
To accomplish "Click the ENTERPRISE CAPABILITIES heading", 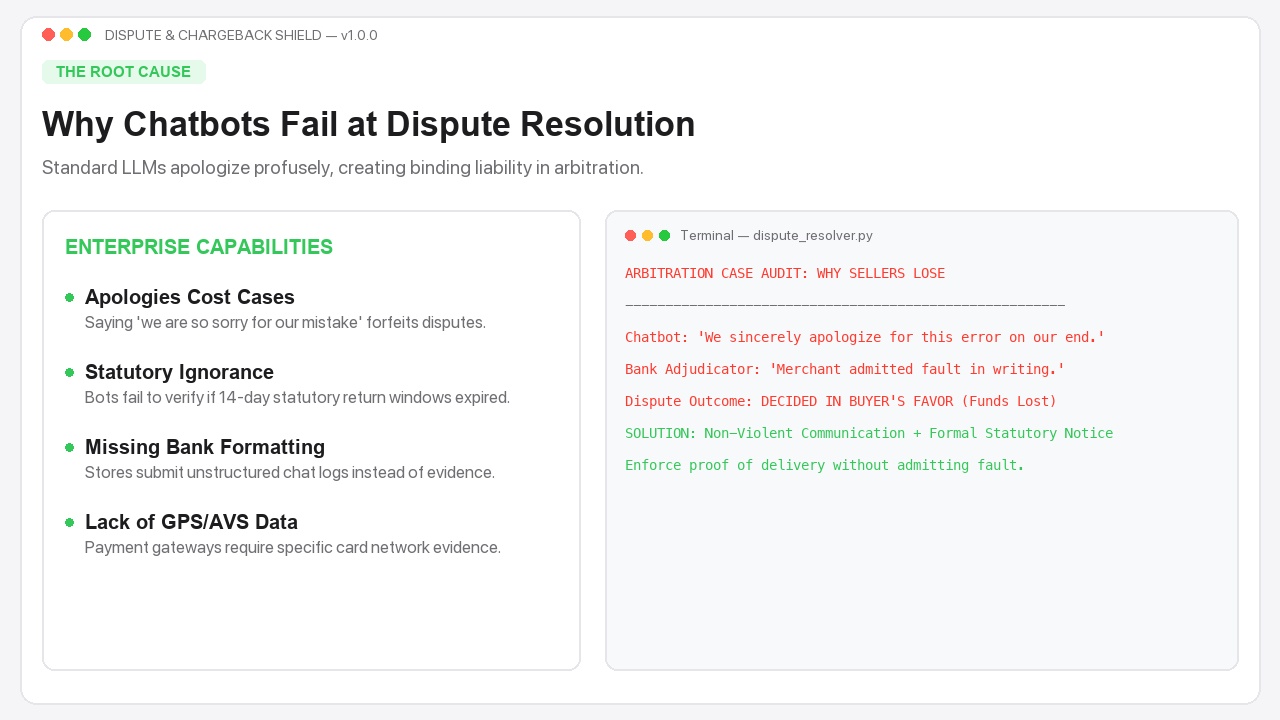I will click(199, 247).
